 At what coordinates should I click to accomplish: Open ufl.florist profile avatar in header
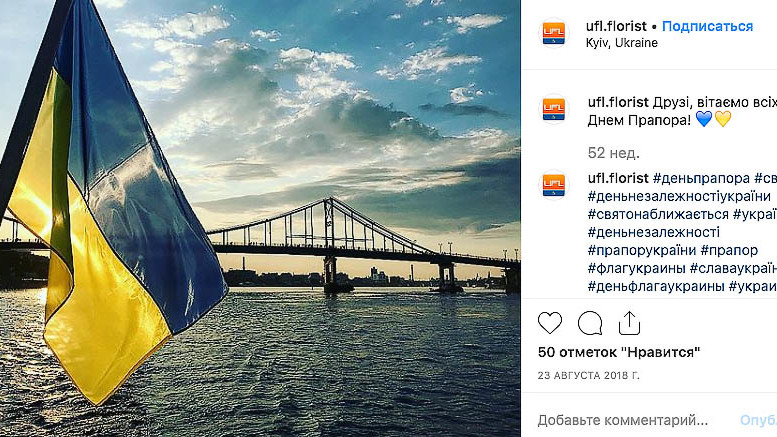[554, 33]
